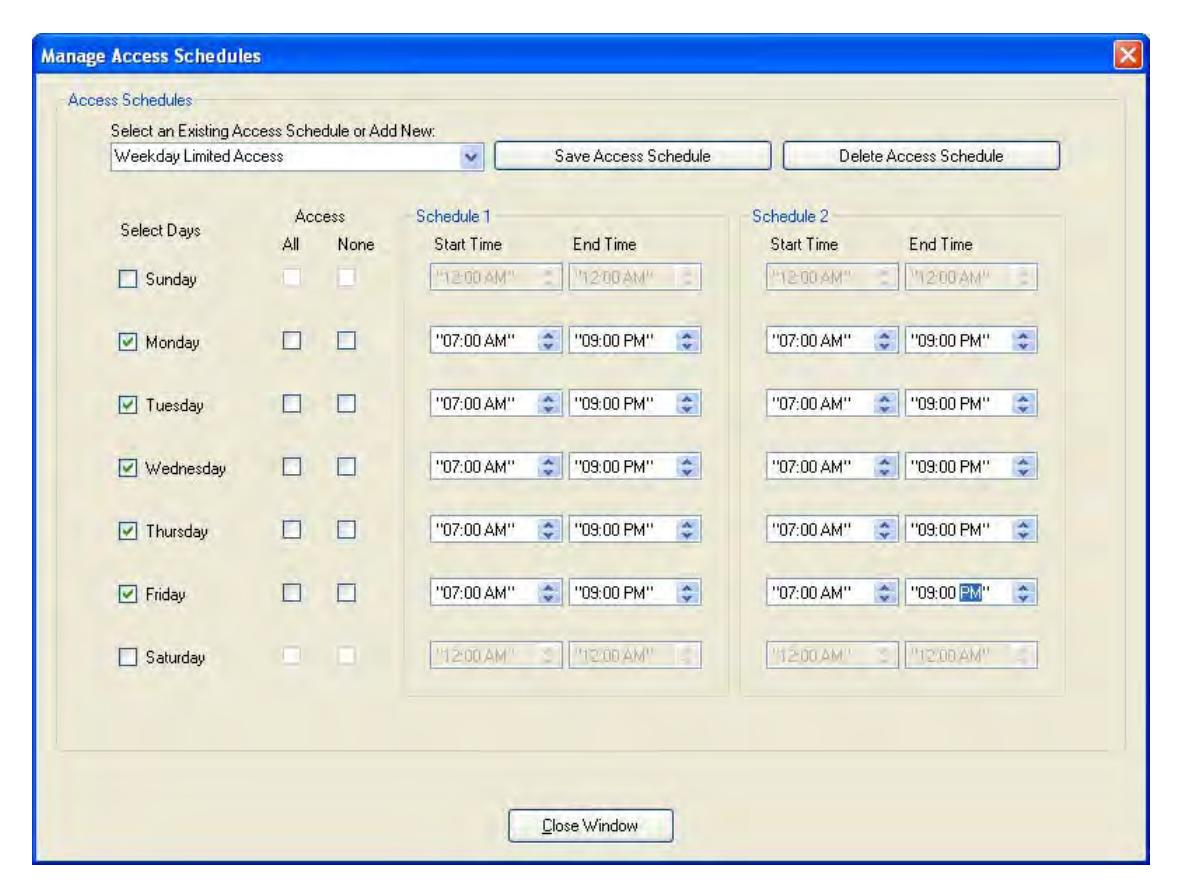Click Friday Schedule 1 End Time spinner
1178x893 pixels.
(x=687, y=593)
